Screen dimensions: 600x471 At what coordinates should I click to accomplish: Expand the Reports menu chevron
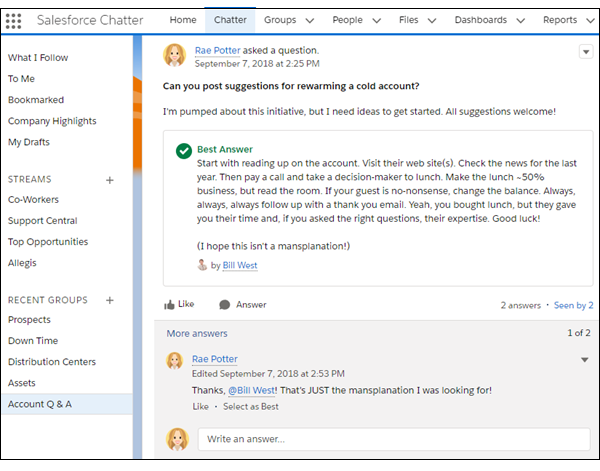[x=590, y=21]
